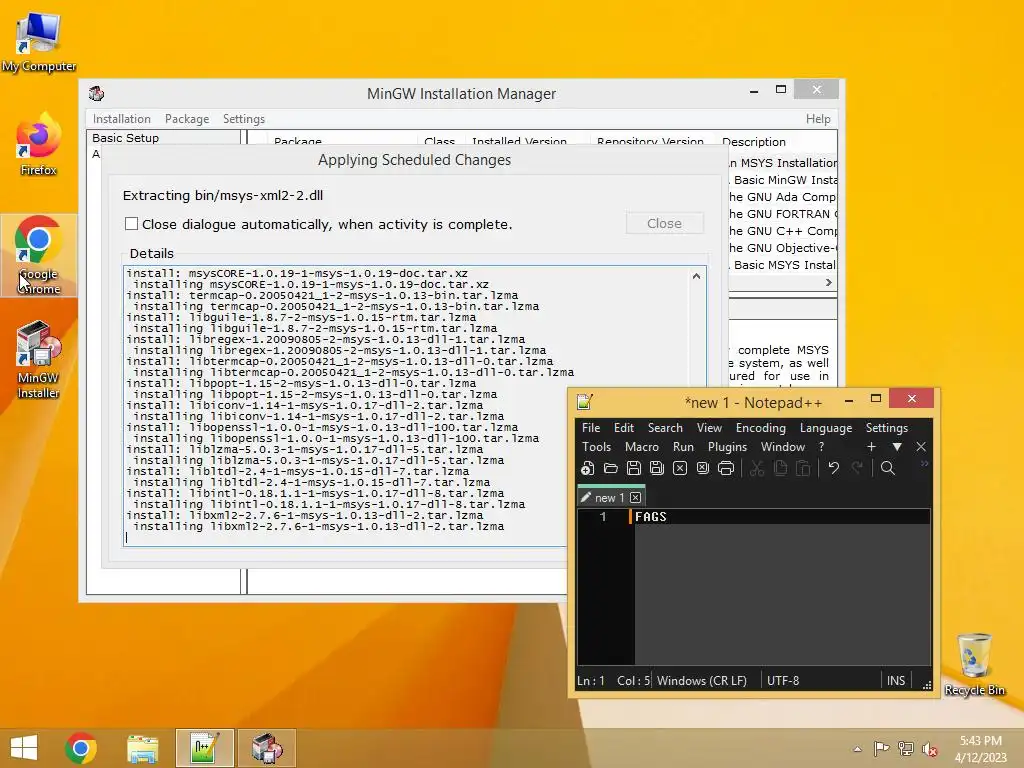Click the Close document toolbar icon in Notepad++
The image size is (1024, 768).
click(680, 468)
